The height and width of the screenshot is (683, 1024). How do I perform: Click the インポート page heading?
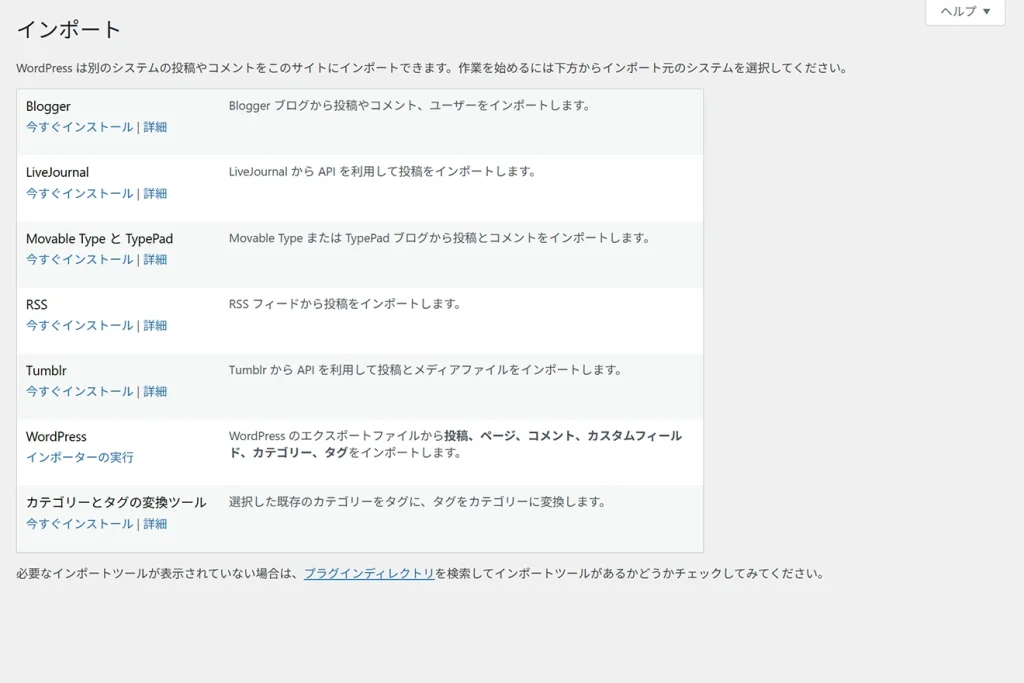[68, 31]
